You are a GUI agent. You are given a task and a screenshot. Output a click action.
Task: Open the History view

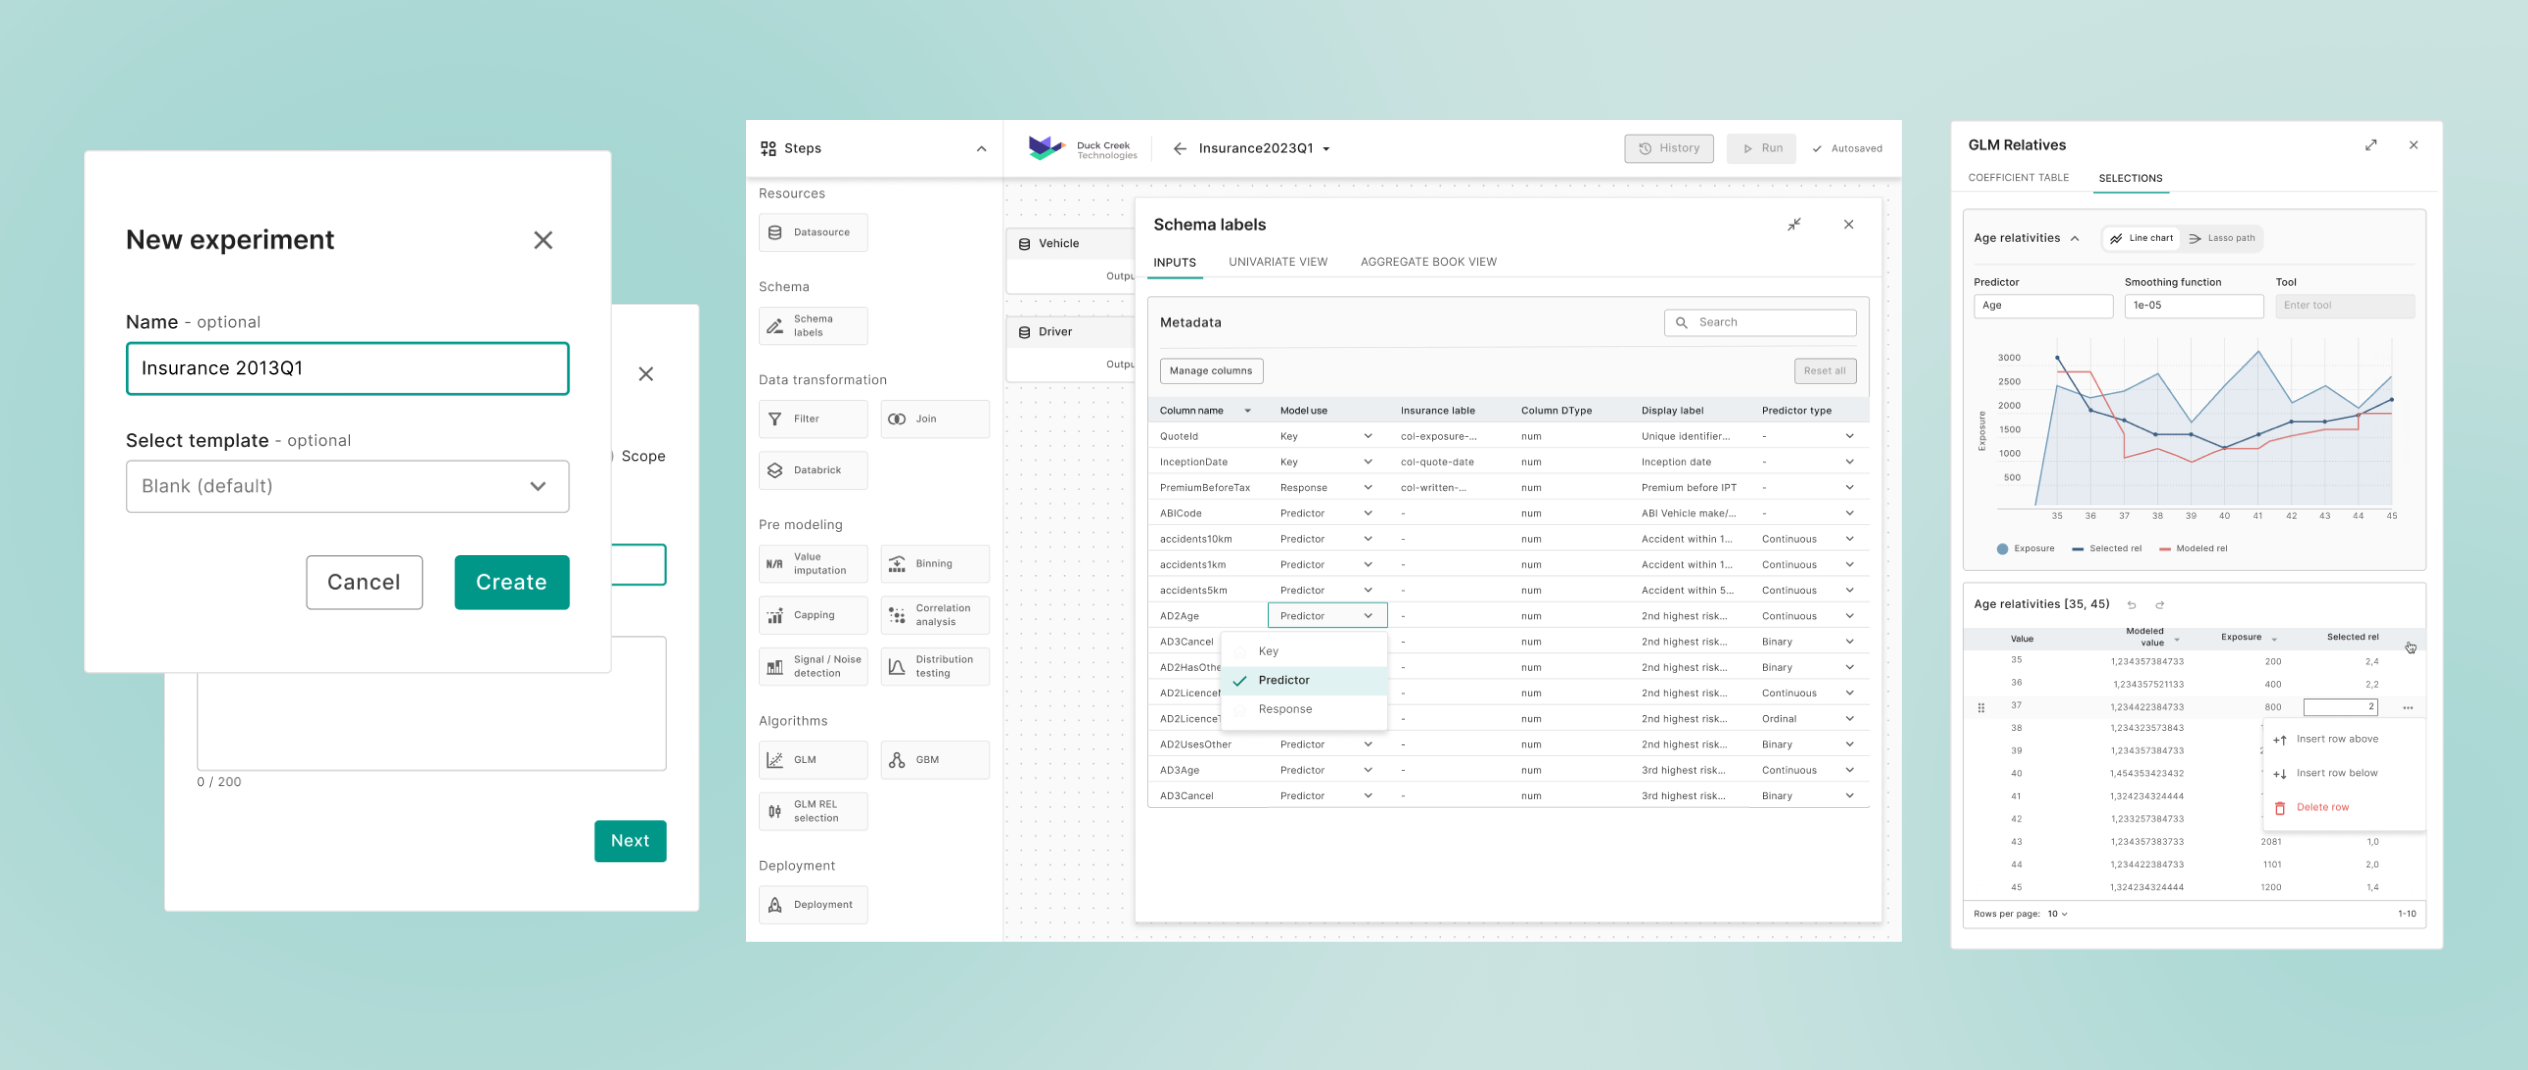1669,149
